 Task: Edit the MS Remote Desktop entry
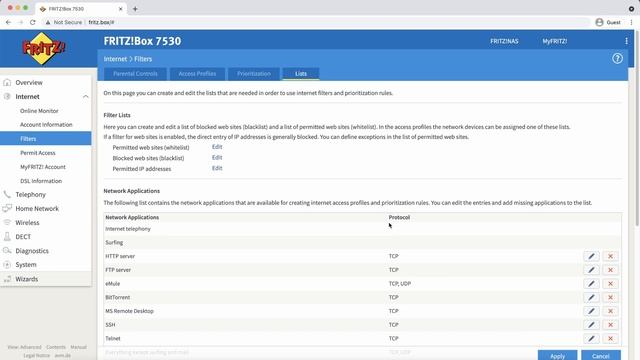click(x=591, y=311)
